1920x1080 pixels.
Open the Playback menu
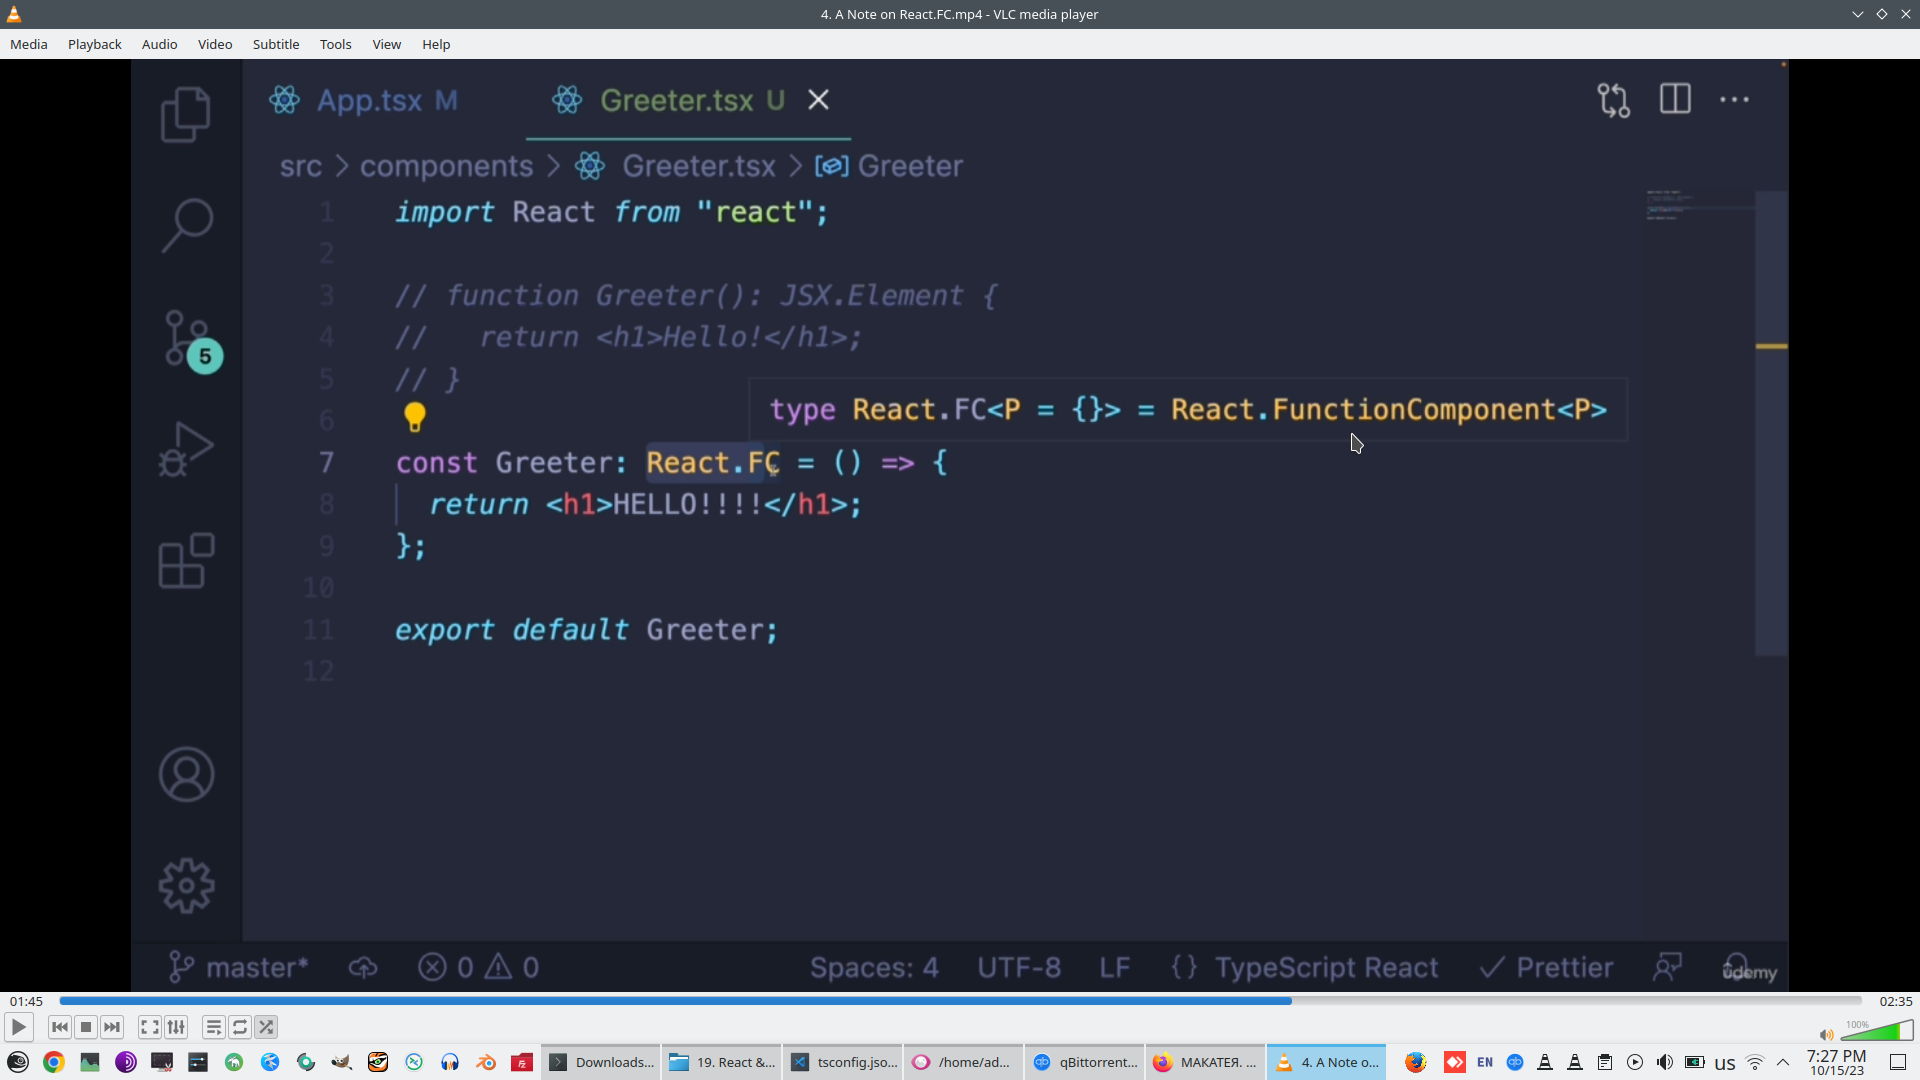tap(95, 44)
